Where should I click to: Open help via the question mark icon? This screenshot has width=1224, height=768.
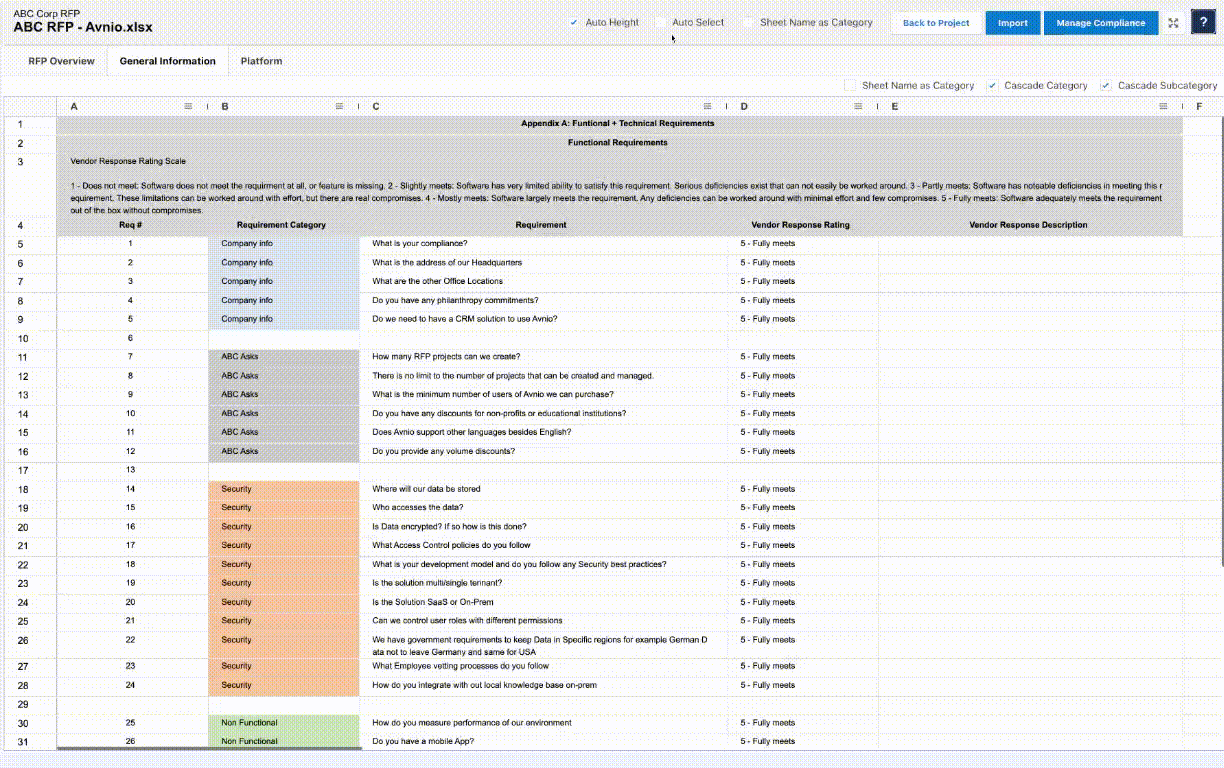click(x=1202, y=23)
